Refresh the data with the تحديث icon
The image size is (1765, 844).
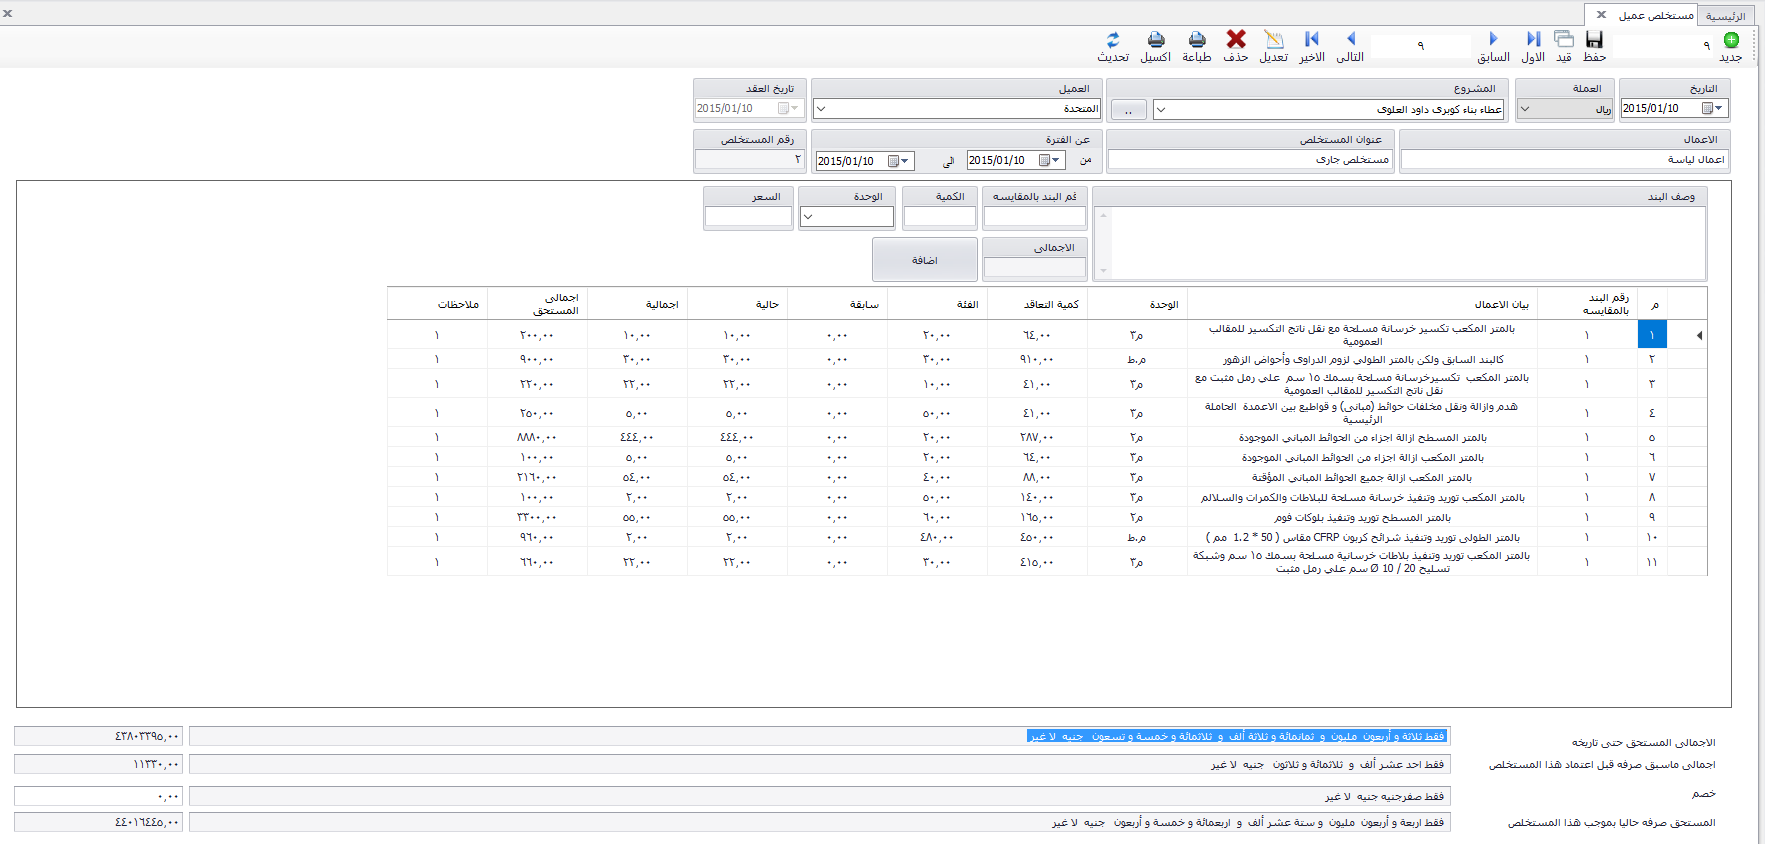pos(1113,41)
